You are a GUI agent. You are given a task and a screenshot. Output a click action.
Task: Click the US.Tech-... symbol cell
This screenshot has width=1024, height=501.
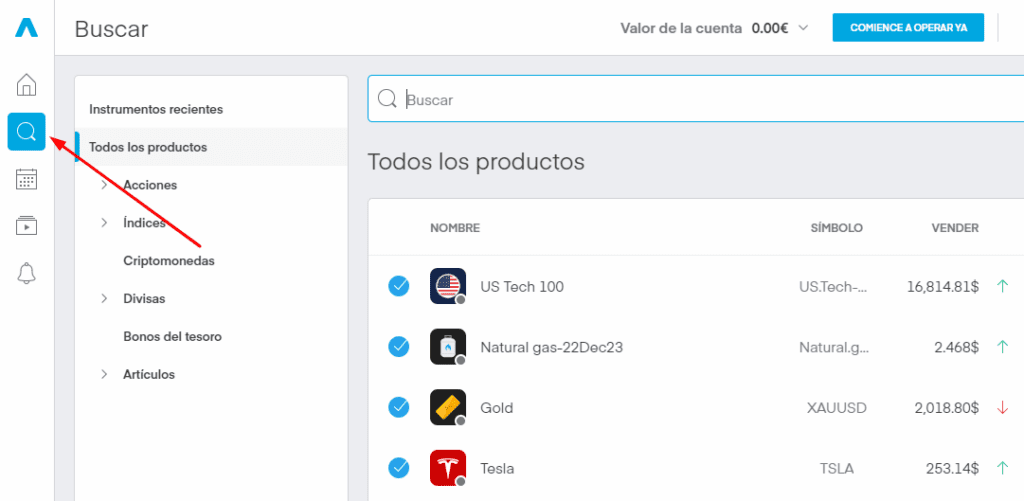[834, 286]
